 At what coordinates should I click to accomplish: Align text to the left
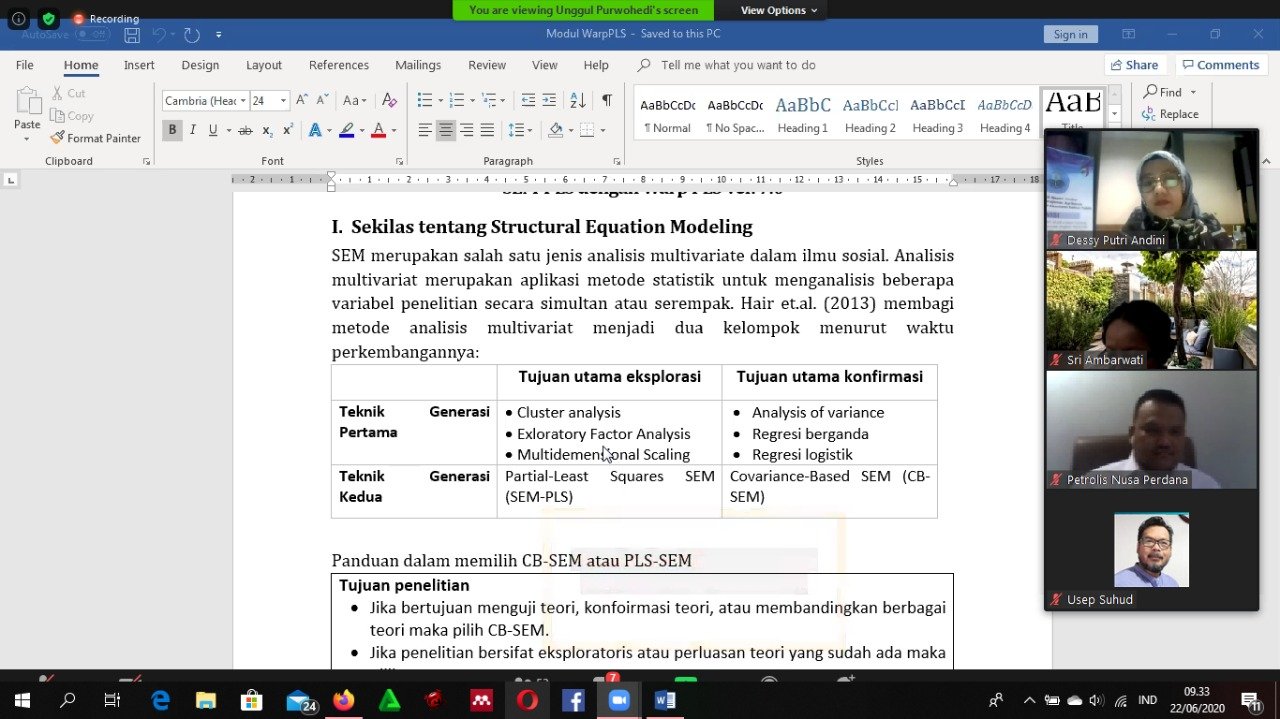pyautogui.click(x=425, y=130)
